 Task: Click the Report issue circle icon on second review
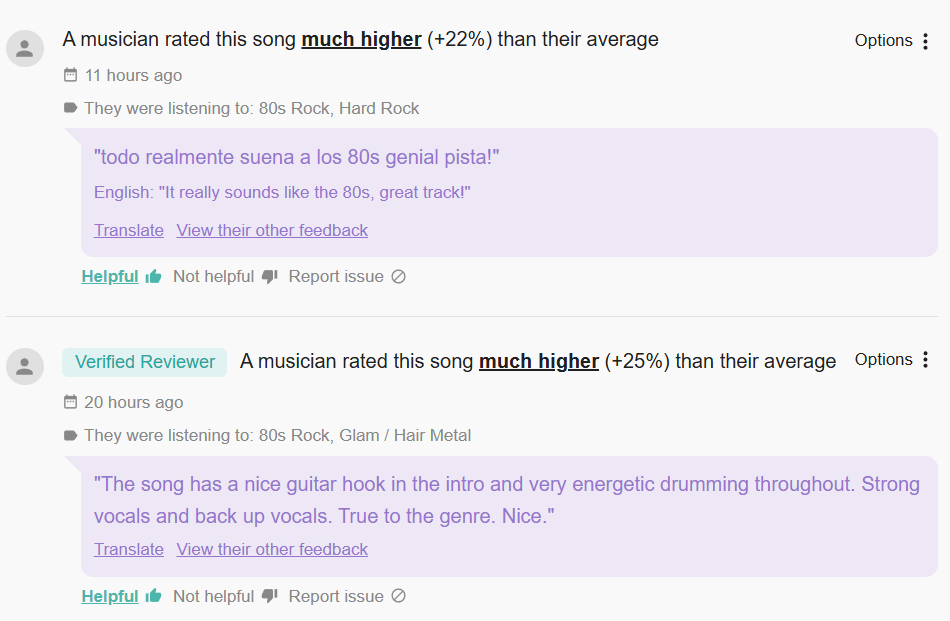click(x=398, y=596)
